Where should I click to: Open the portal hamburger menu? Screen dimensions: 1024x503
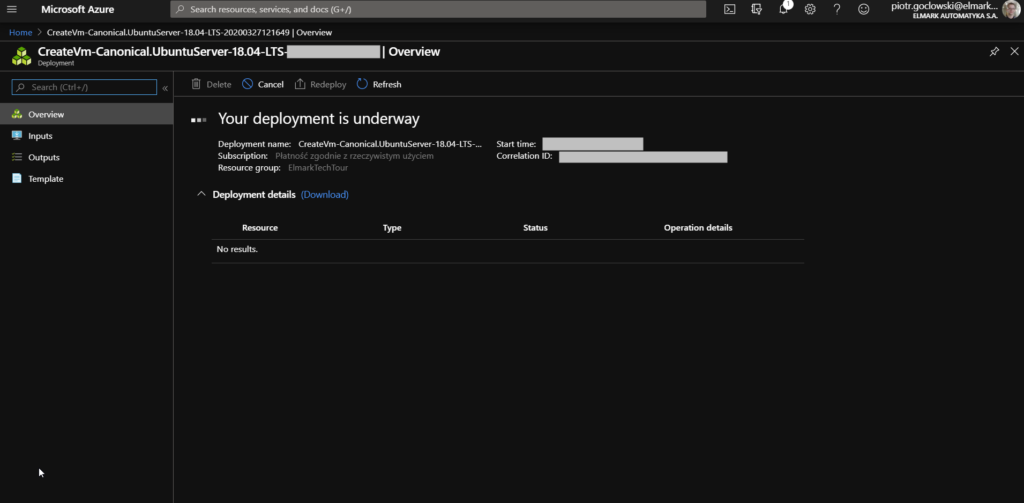click(x=12, y=9)
